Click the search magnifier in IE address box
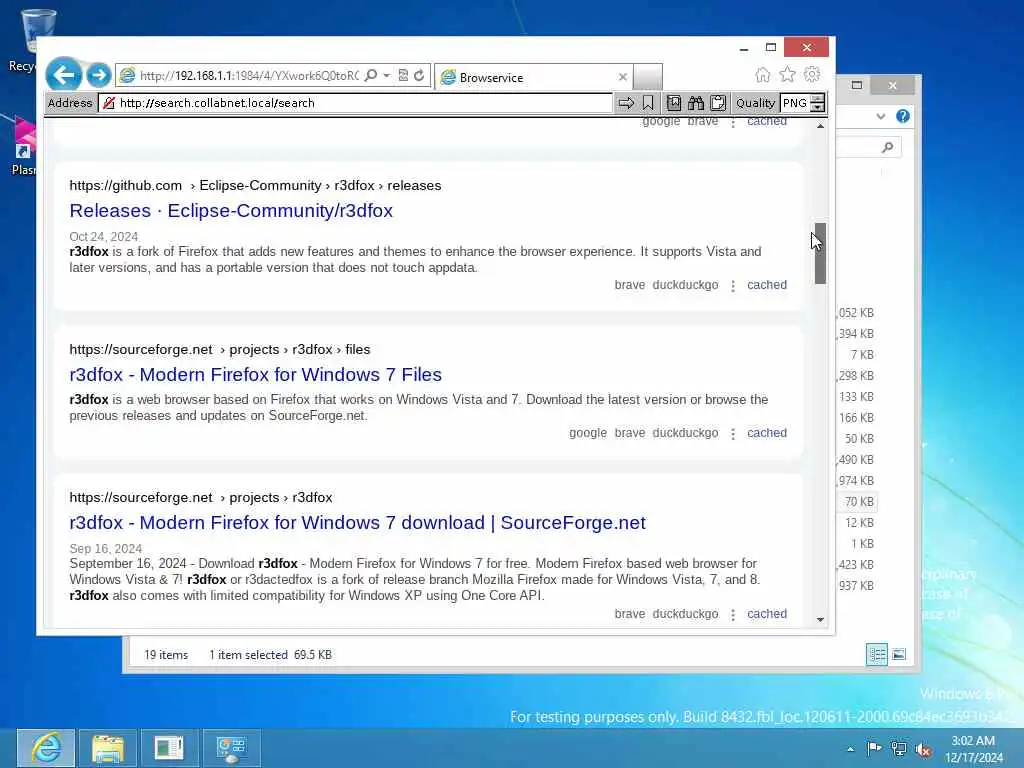This screenshot has width=1024, height=768. (370, 76)
